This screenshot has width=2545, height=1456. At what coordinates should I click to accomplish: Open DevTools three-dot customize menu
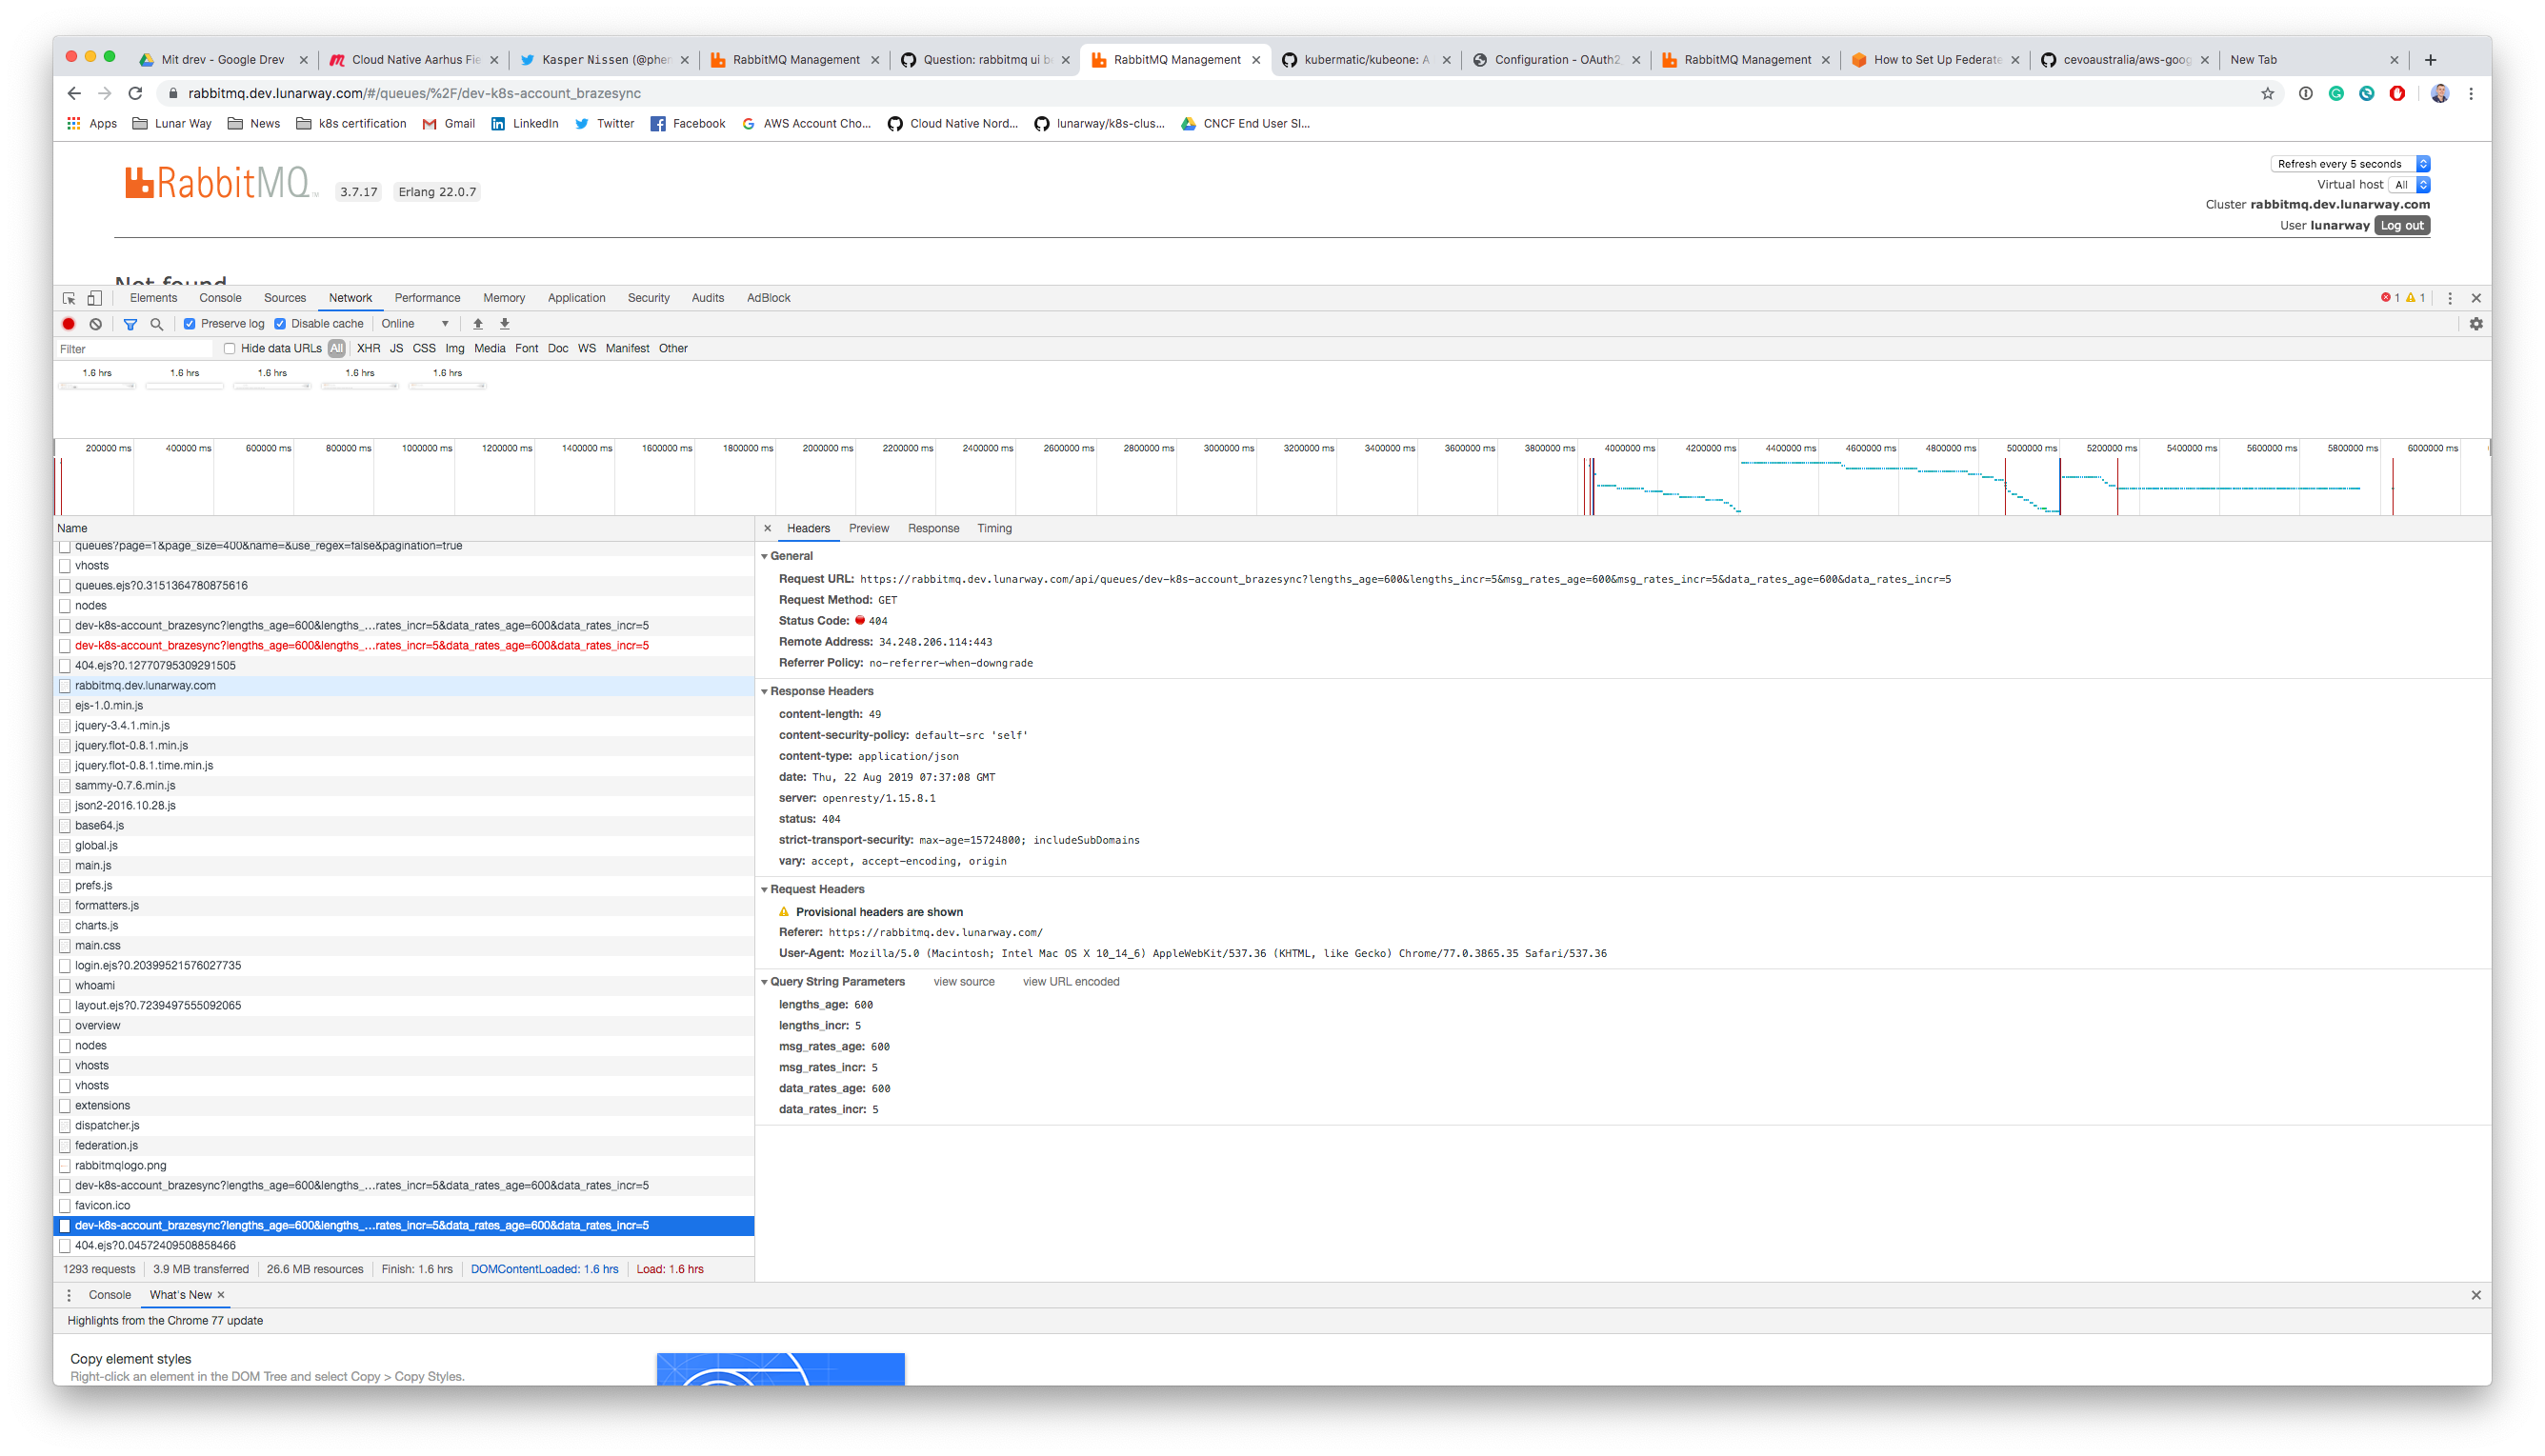click(2450, 298)
